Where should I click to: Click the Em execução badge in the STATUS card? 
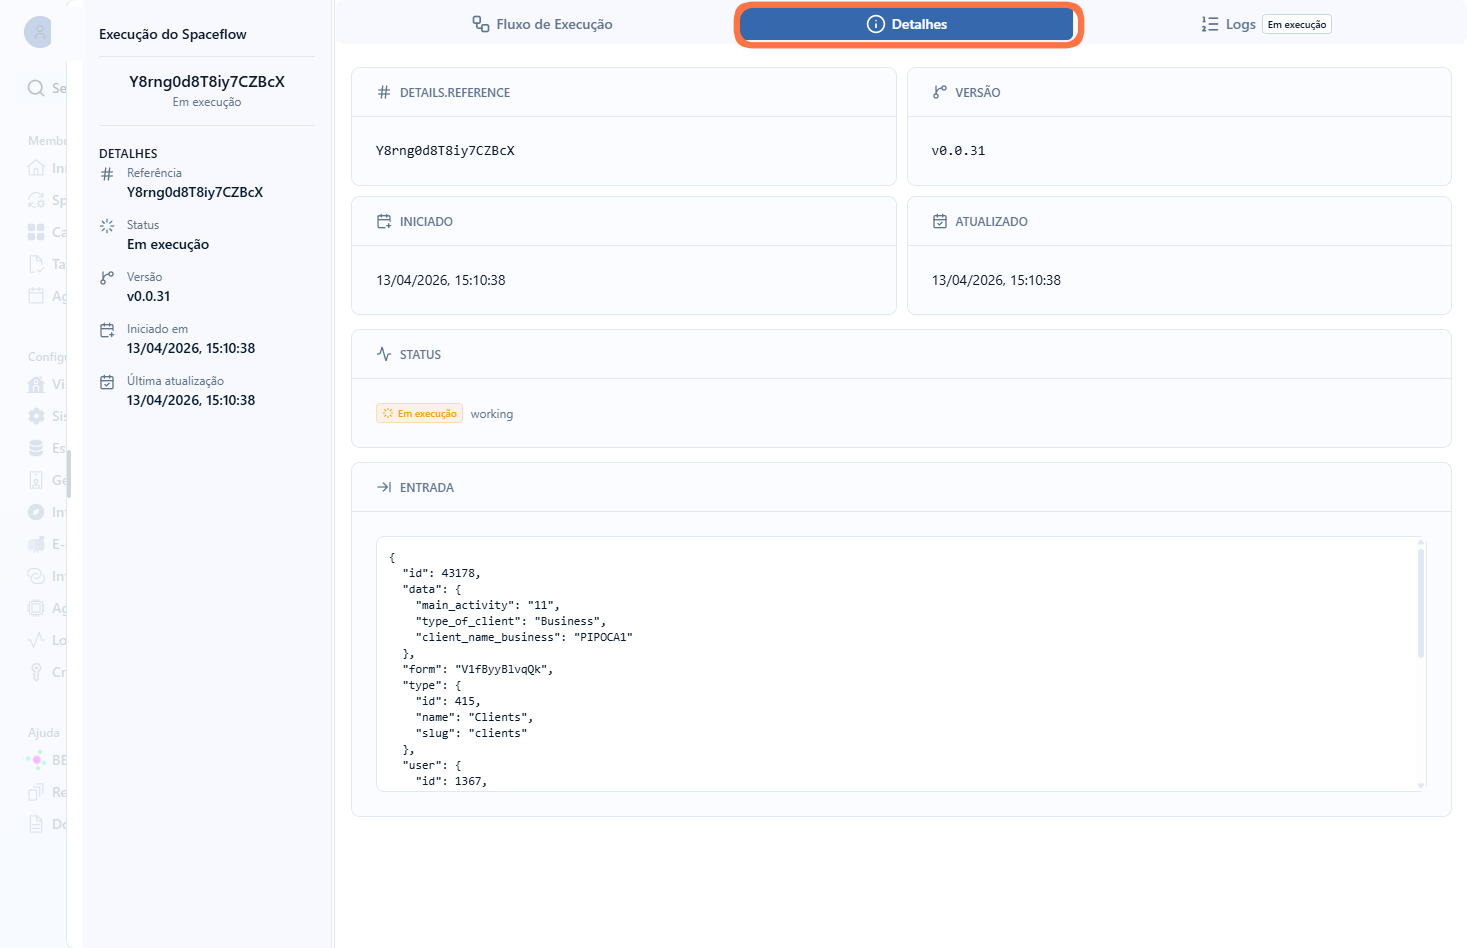pyautogui.click(x=419, y=413)
